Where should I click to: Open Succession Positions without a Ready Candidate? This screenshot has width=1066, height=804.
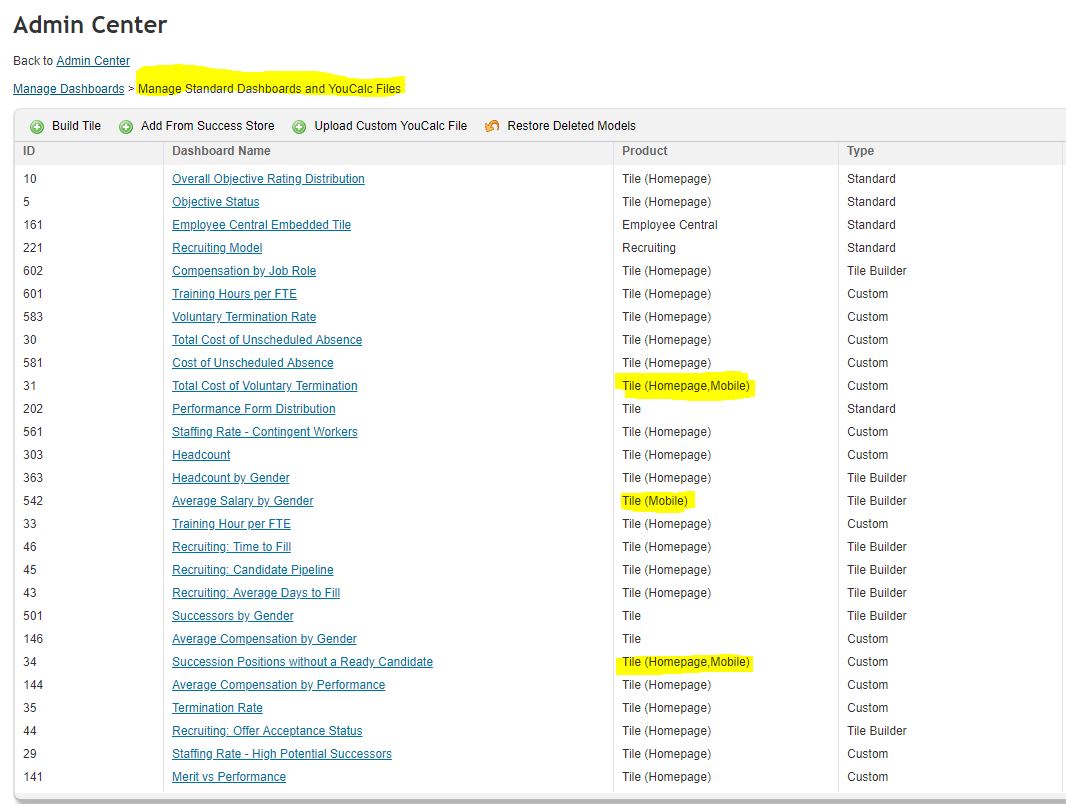[302, 662]
